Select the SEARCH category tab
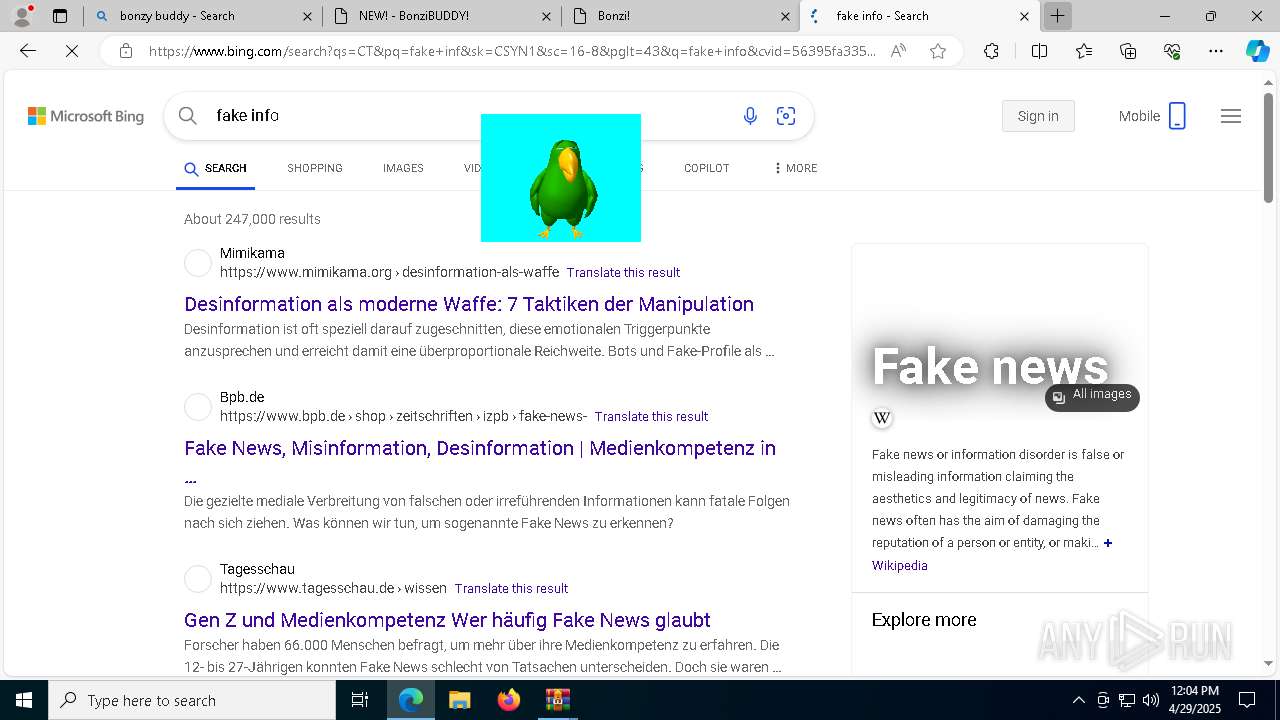Image resolution: width=1280 pixels, height=720 pixels. point(216,168)
